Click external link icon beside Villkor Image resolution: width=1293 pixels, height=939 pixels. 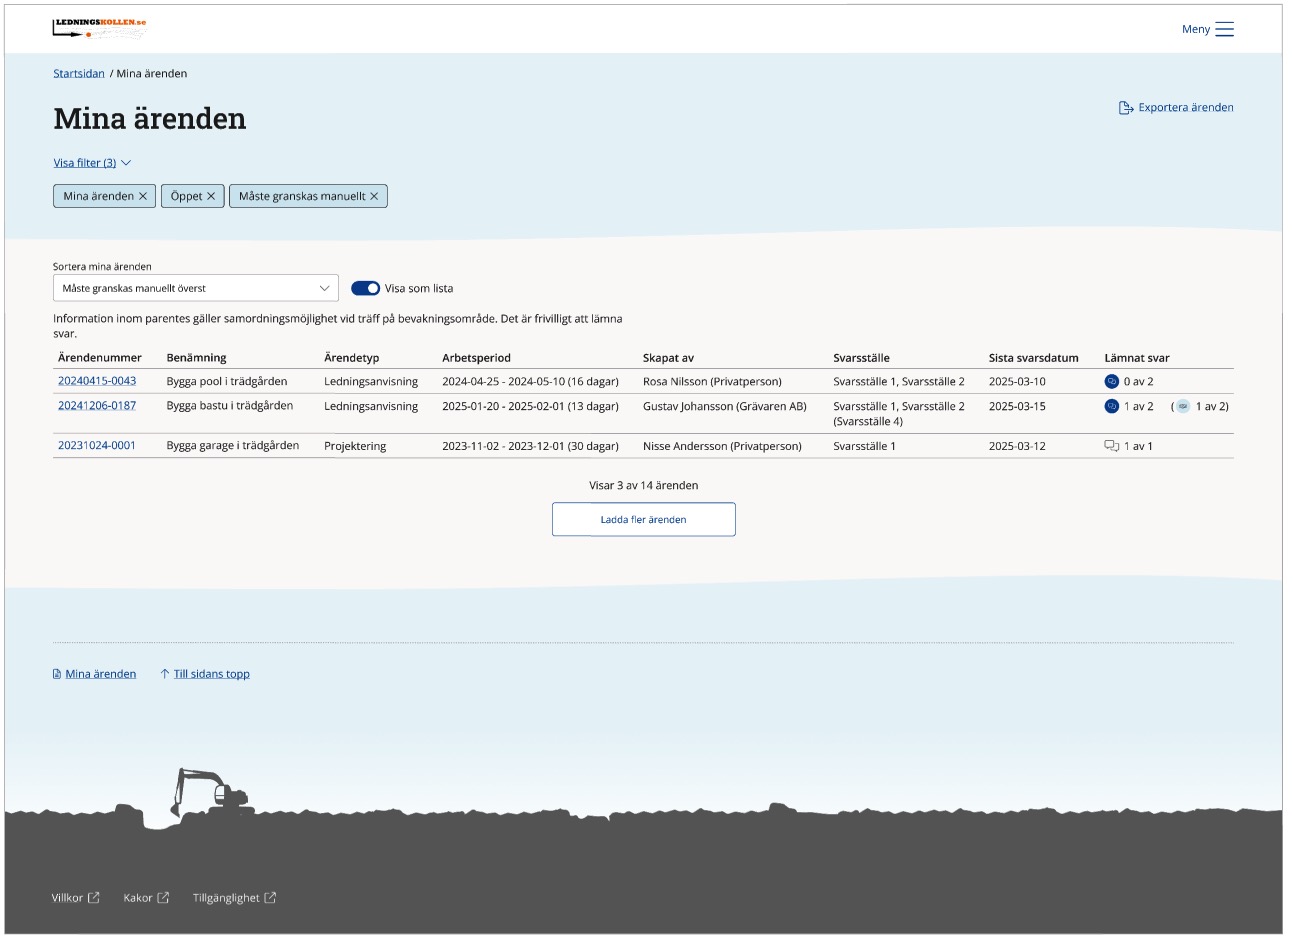pos(94,897)
